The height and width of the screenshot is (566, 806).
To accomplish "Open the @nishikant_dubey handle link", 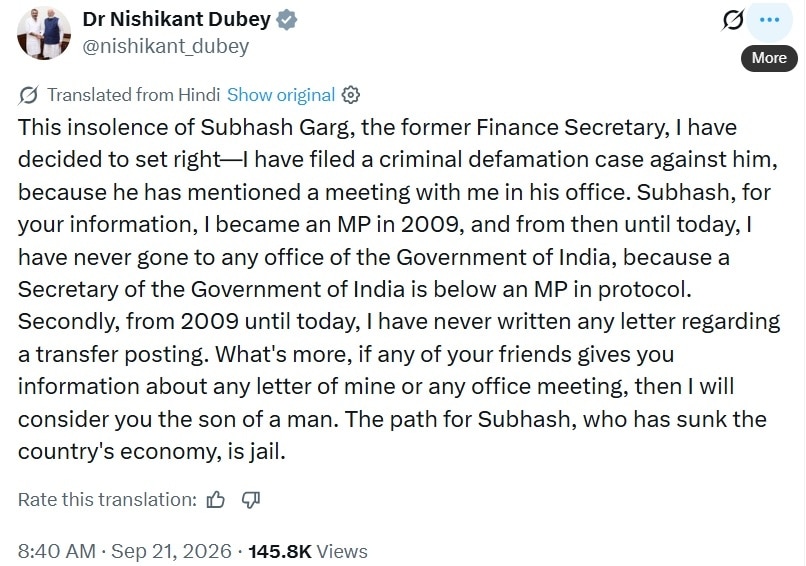I will (166, 46).
